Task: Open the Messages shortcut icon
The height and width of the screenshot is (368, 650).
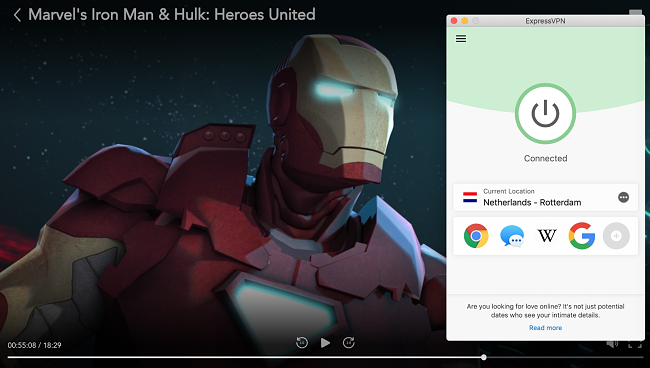Action: (512, 236)
